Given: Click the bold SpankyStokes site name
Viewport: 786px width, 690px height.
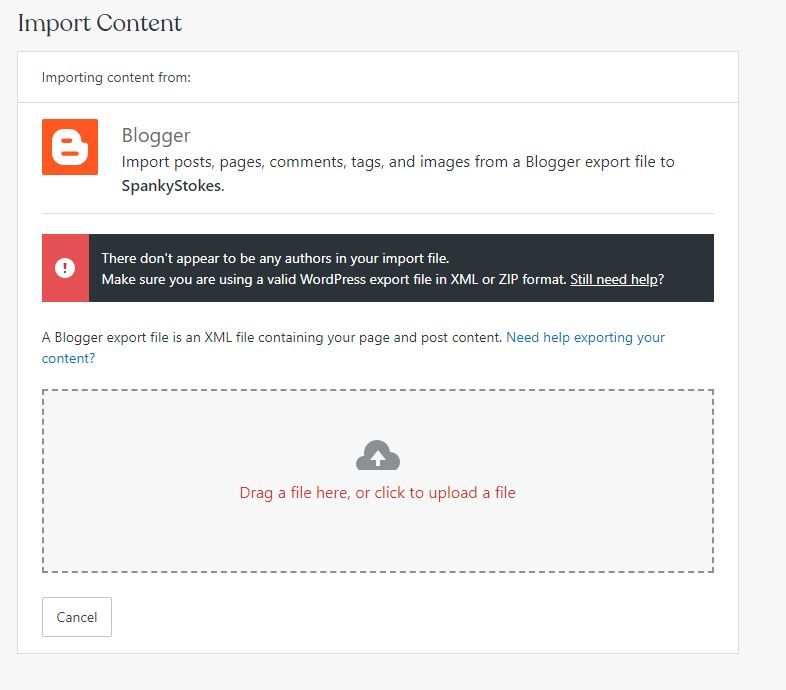Looking at the screenshot, I should [171, 186].
